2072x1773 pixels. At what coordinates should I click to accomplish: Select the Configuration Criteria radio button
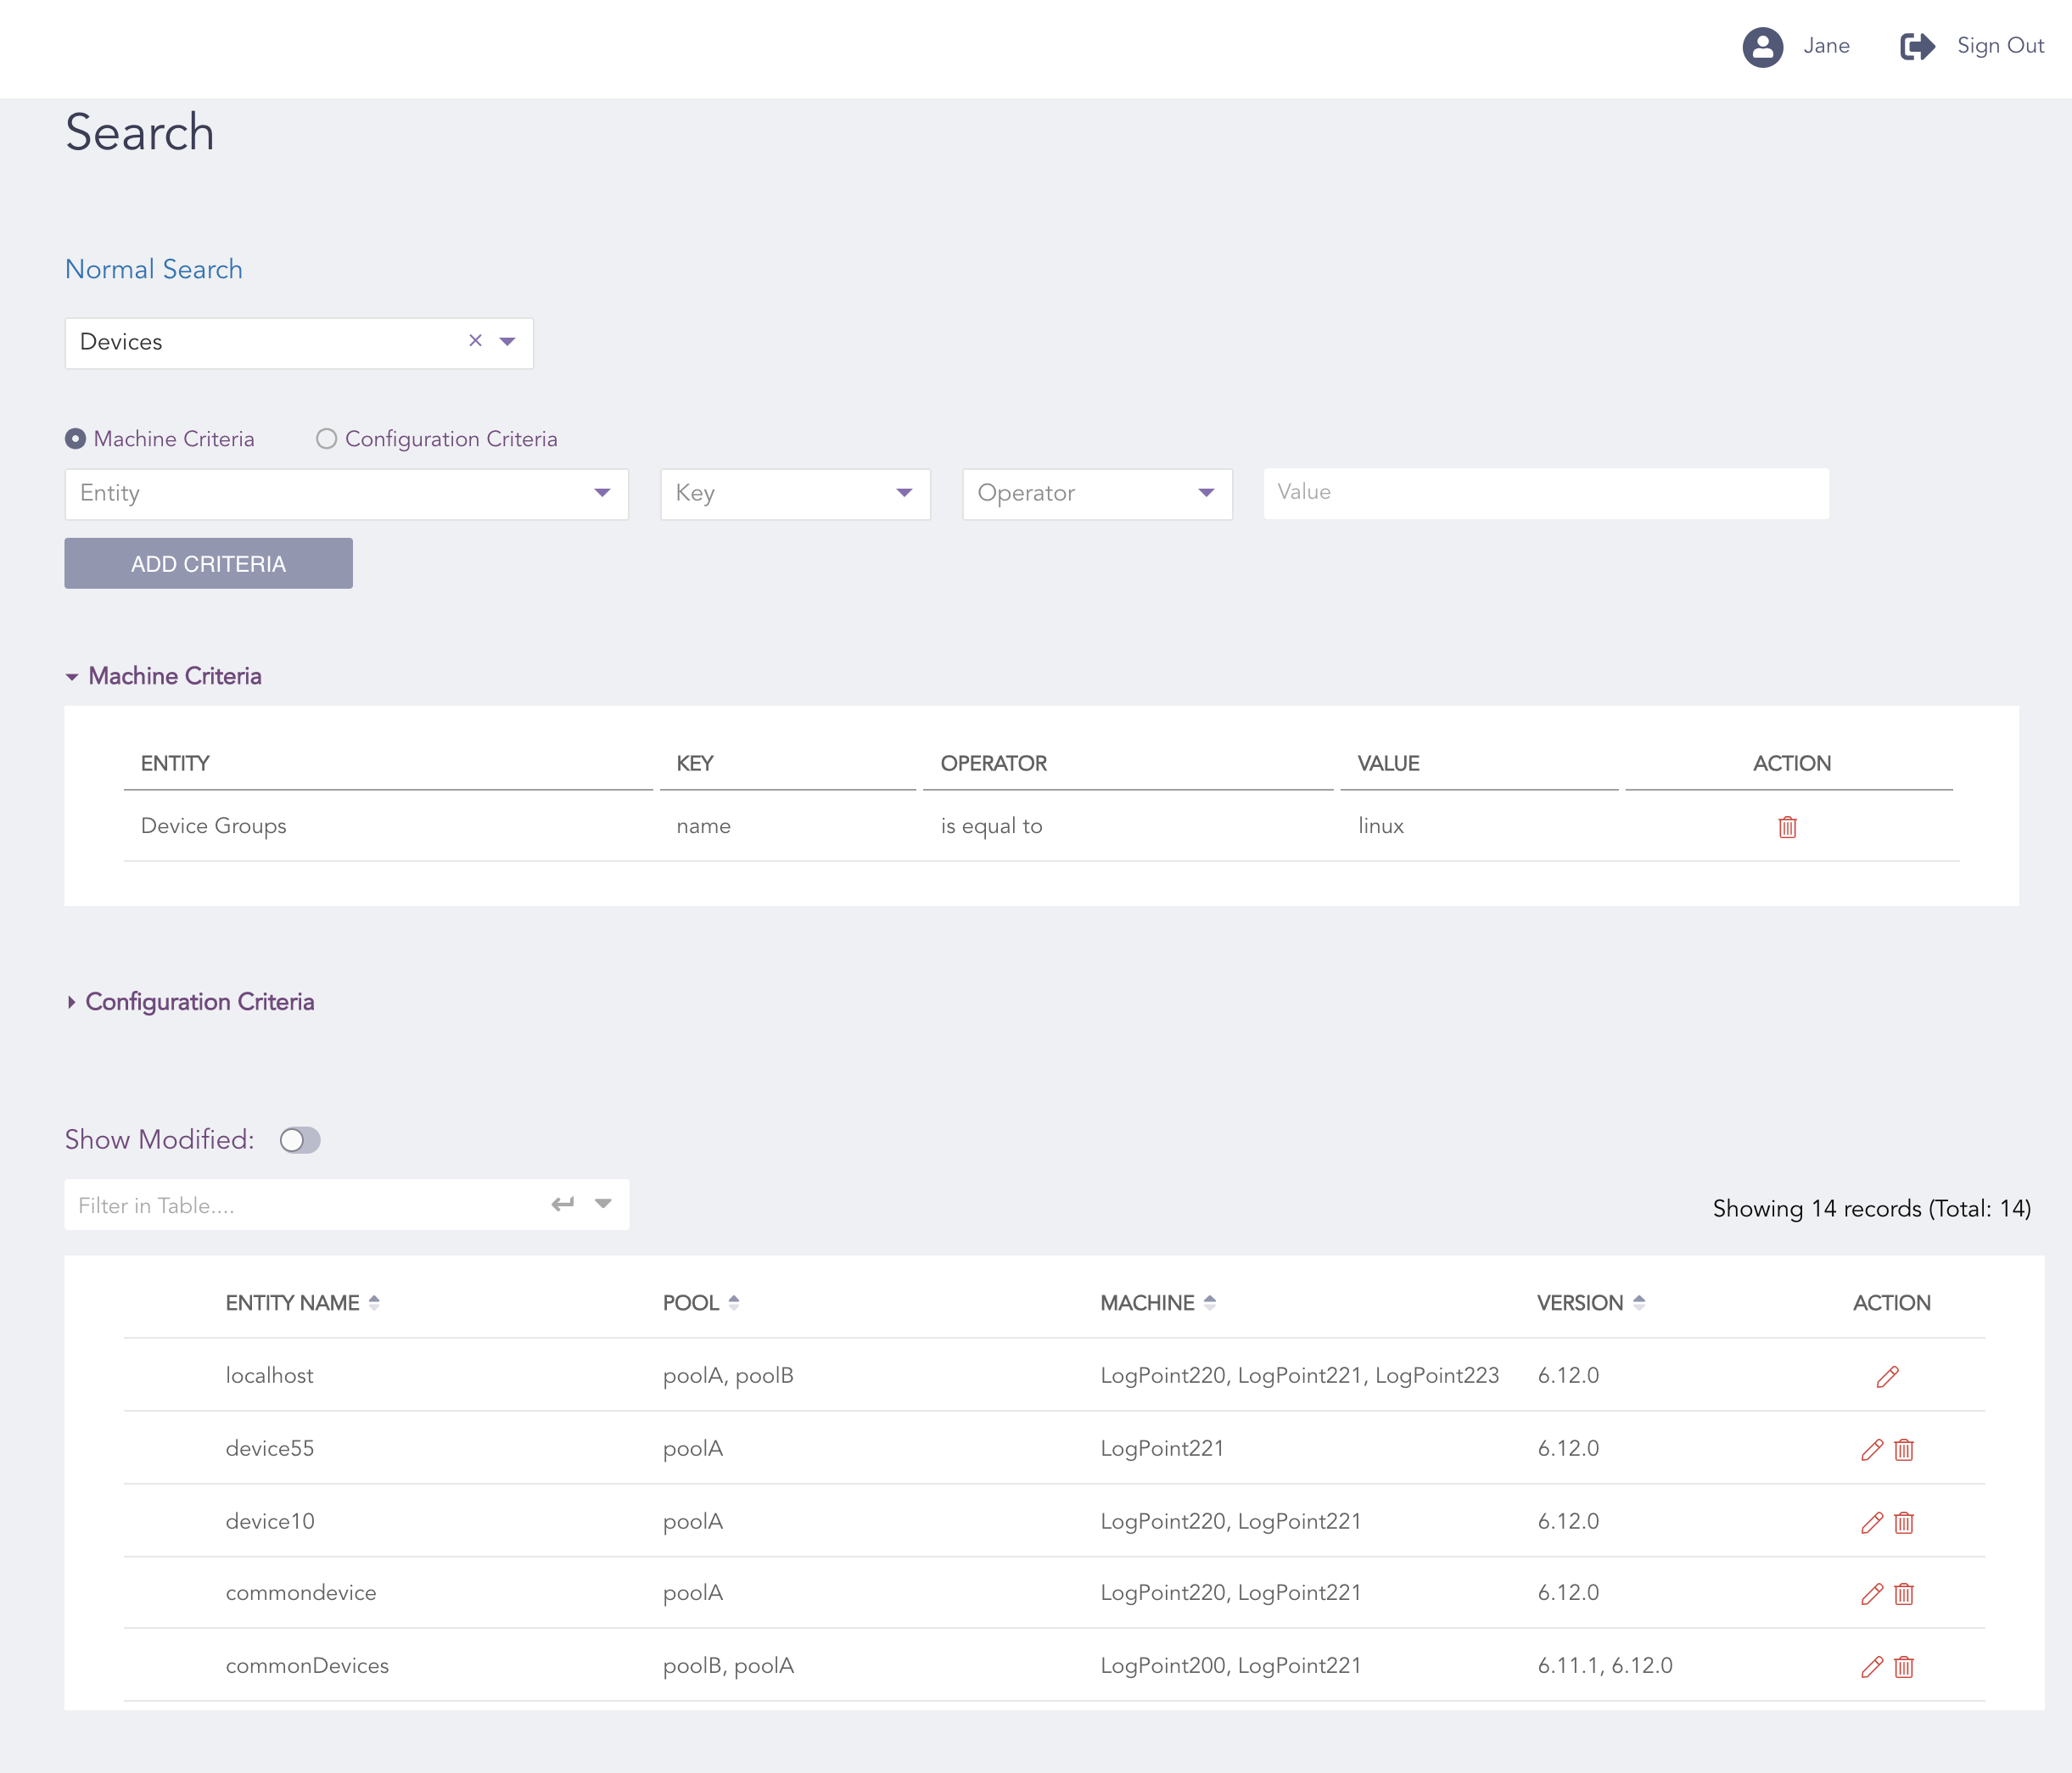pyautogui.click(x=325, y=438)
